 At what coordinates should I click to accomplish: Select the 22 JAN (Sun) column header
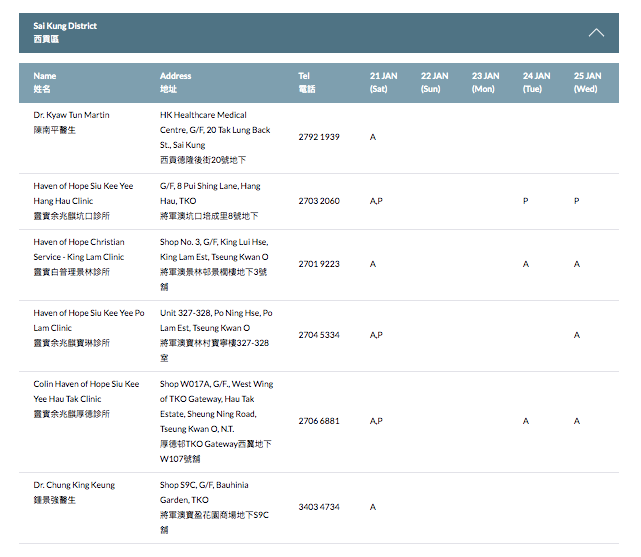coord(434,82)
